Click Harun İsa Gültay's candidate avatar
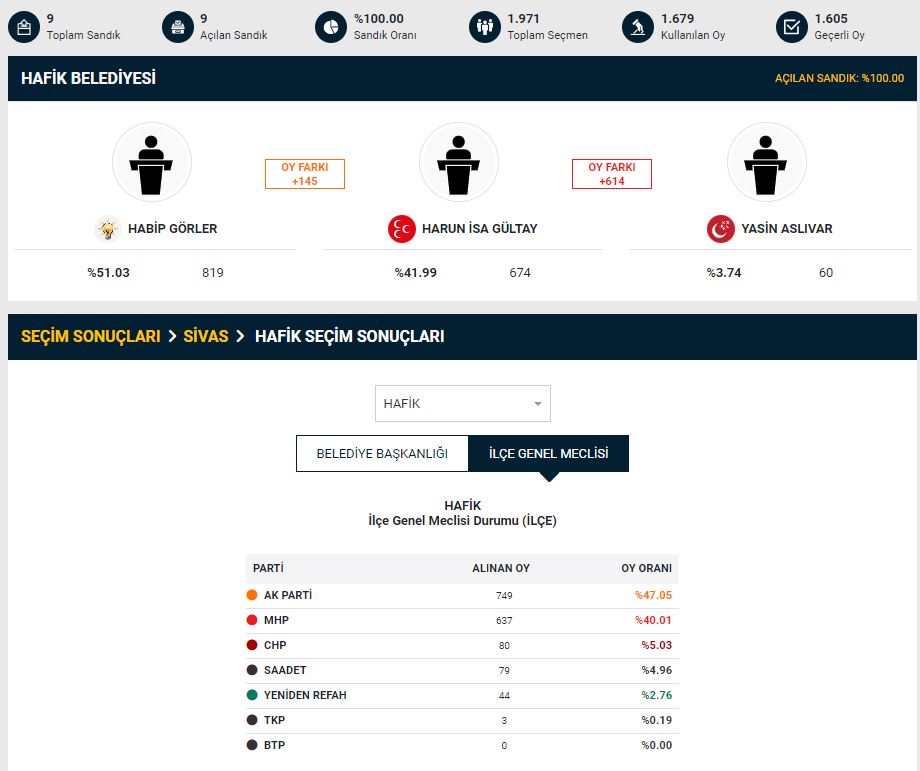The height and width of the screenshot is (771, 920). click(459, 163)
